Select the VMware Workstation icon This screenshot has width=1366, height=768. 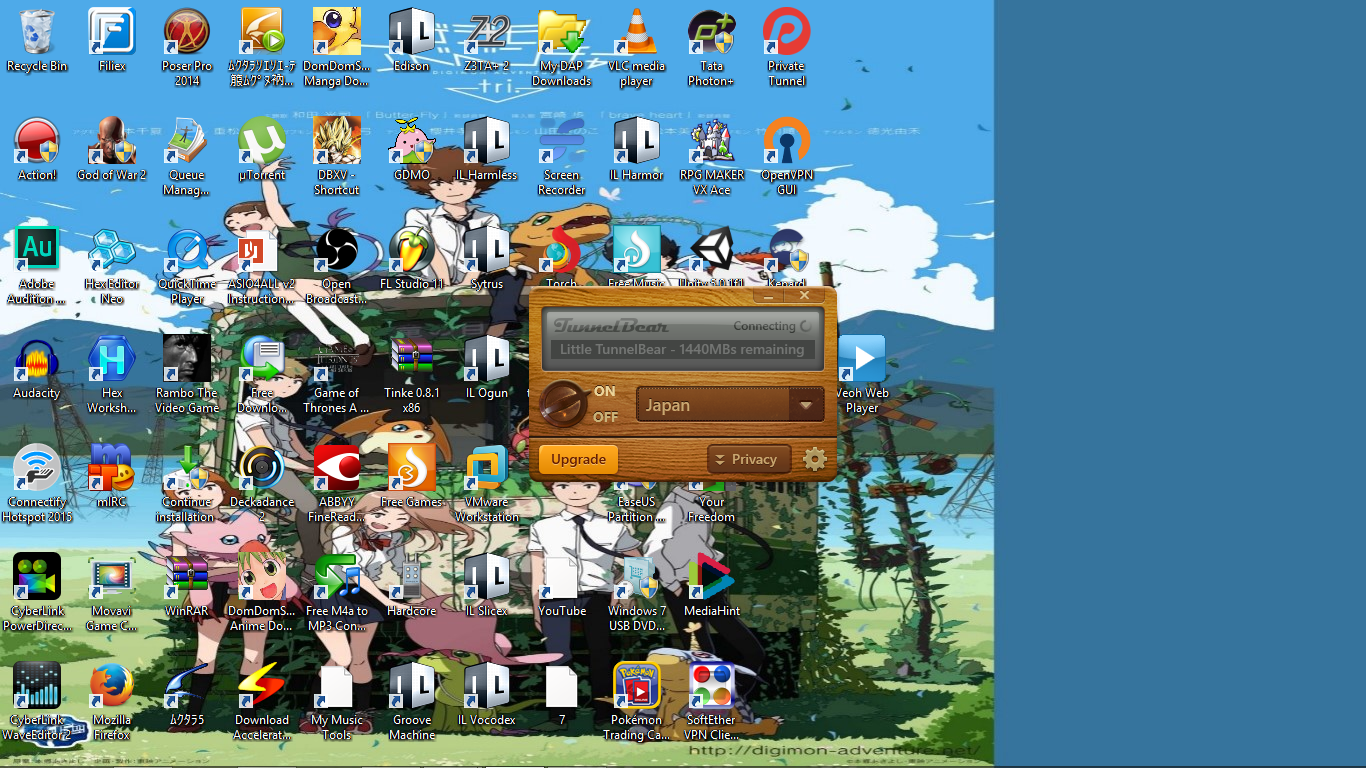487,484
